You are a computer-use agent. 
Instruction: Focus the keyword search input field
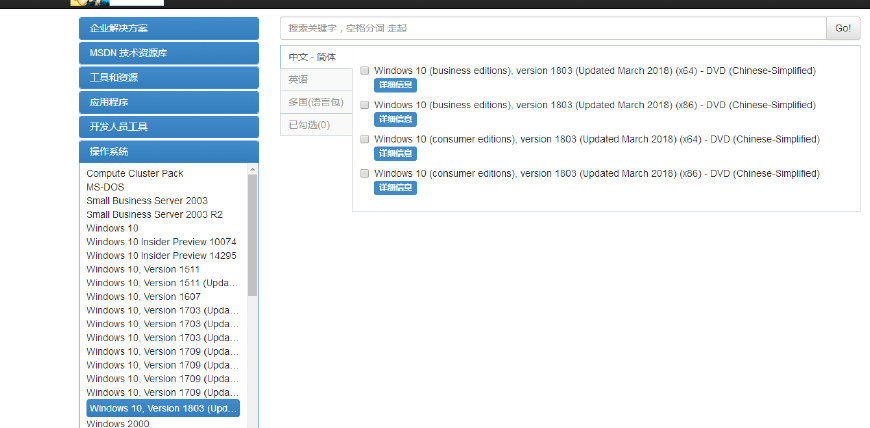553,28
